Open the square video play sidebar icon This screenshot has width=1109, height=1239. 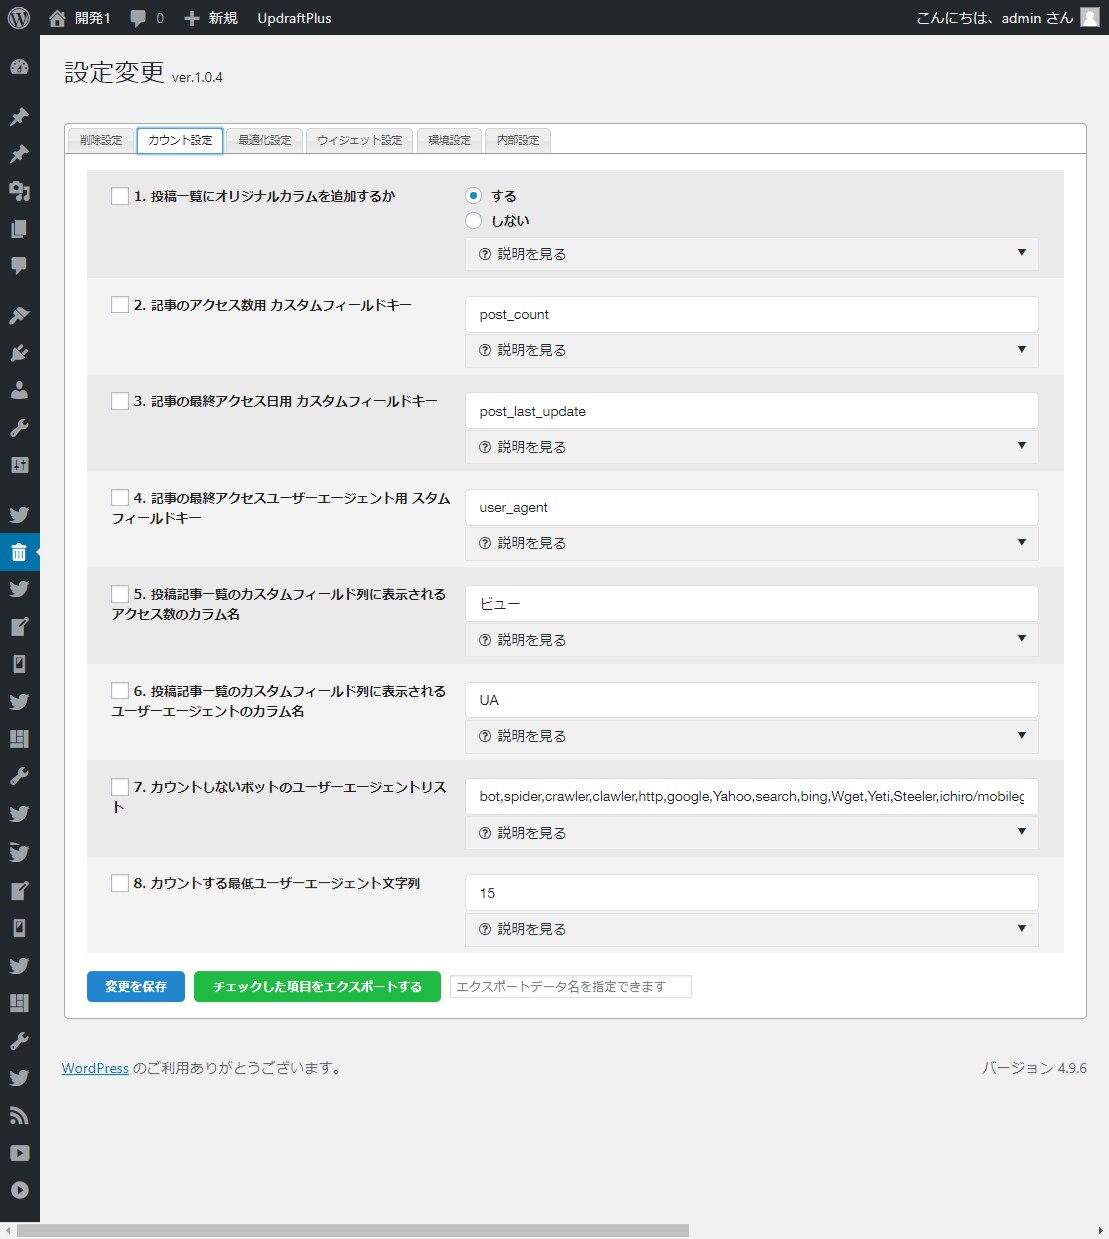click(19, 1153)
